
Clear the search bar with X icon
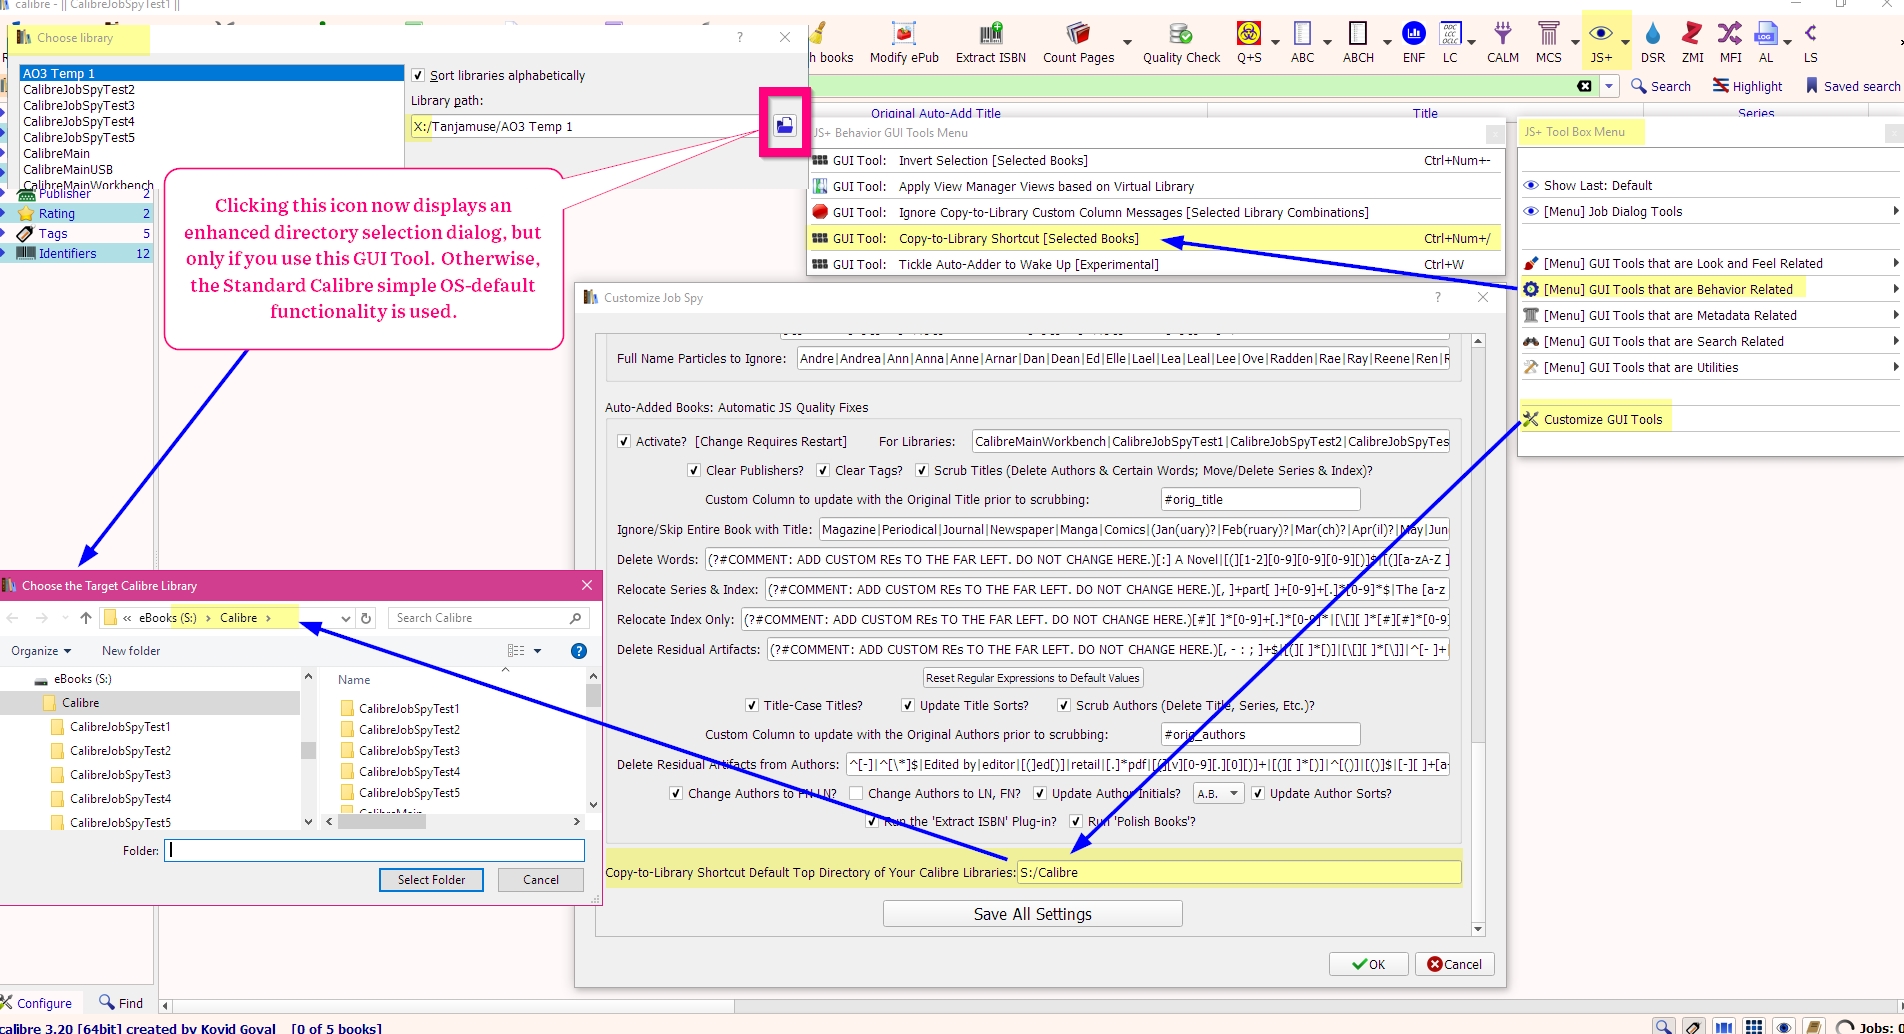point(1584,86)
